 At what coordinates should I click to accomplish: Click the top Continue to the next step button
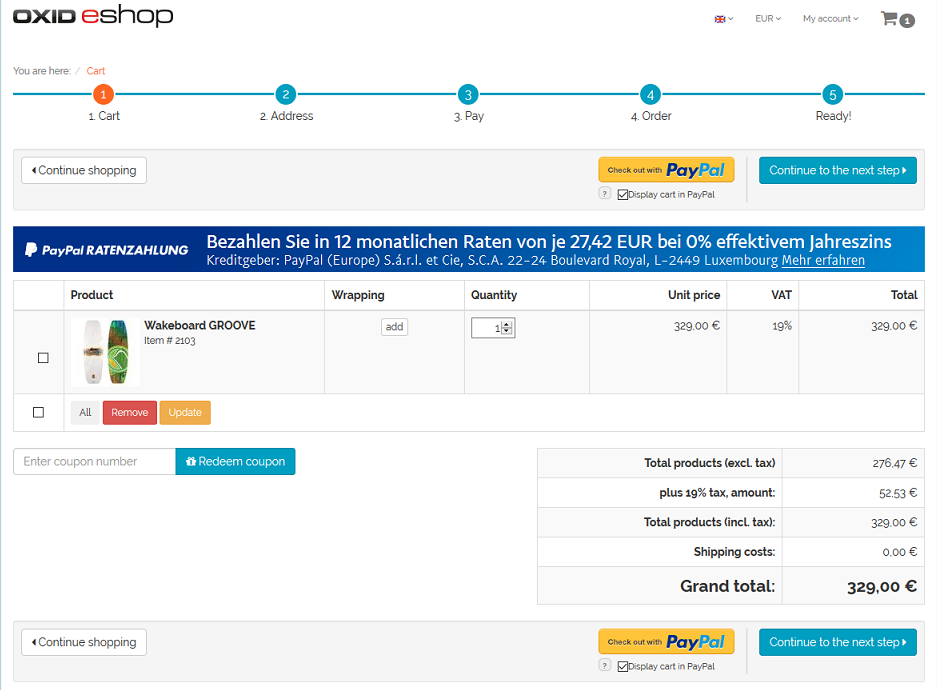pyautogui.click(x=838, y=170)
